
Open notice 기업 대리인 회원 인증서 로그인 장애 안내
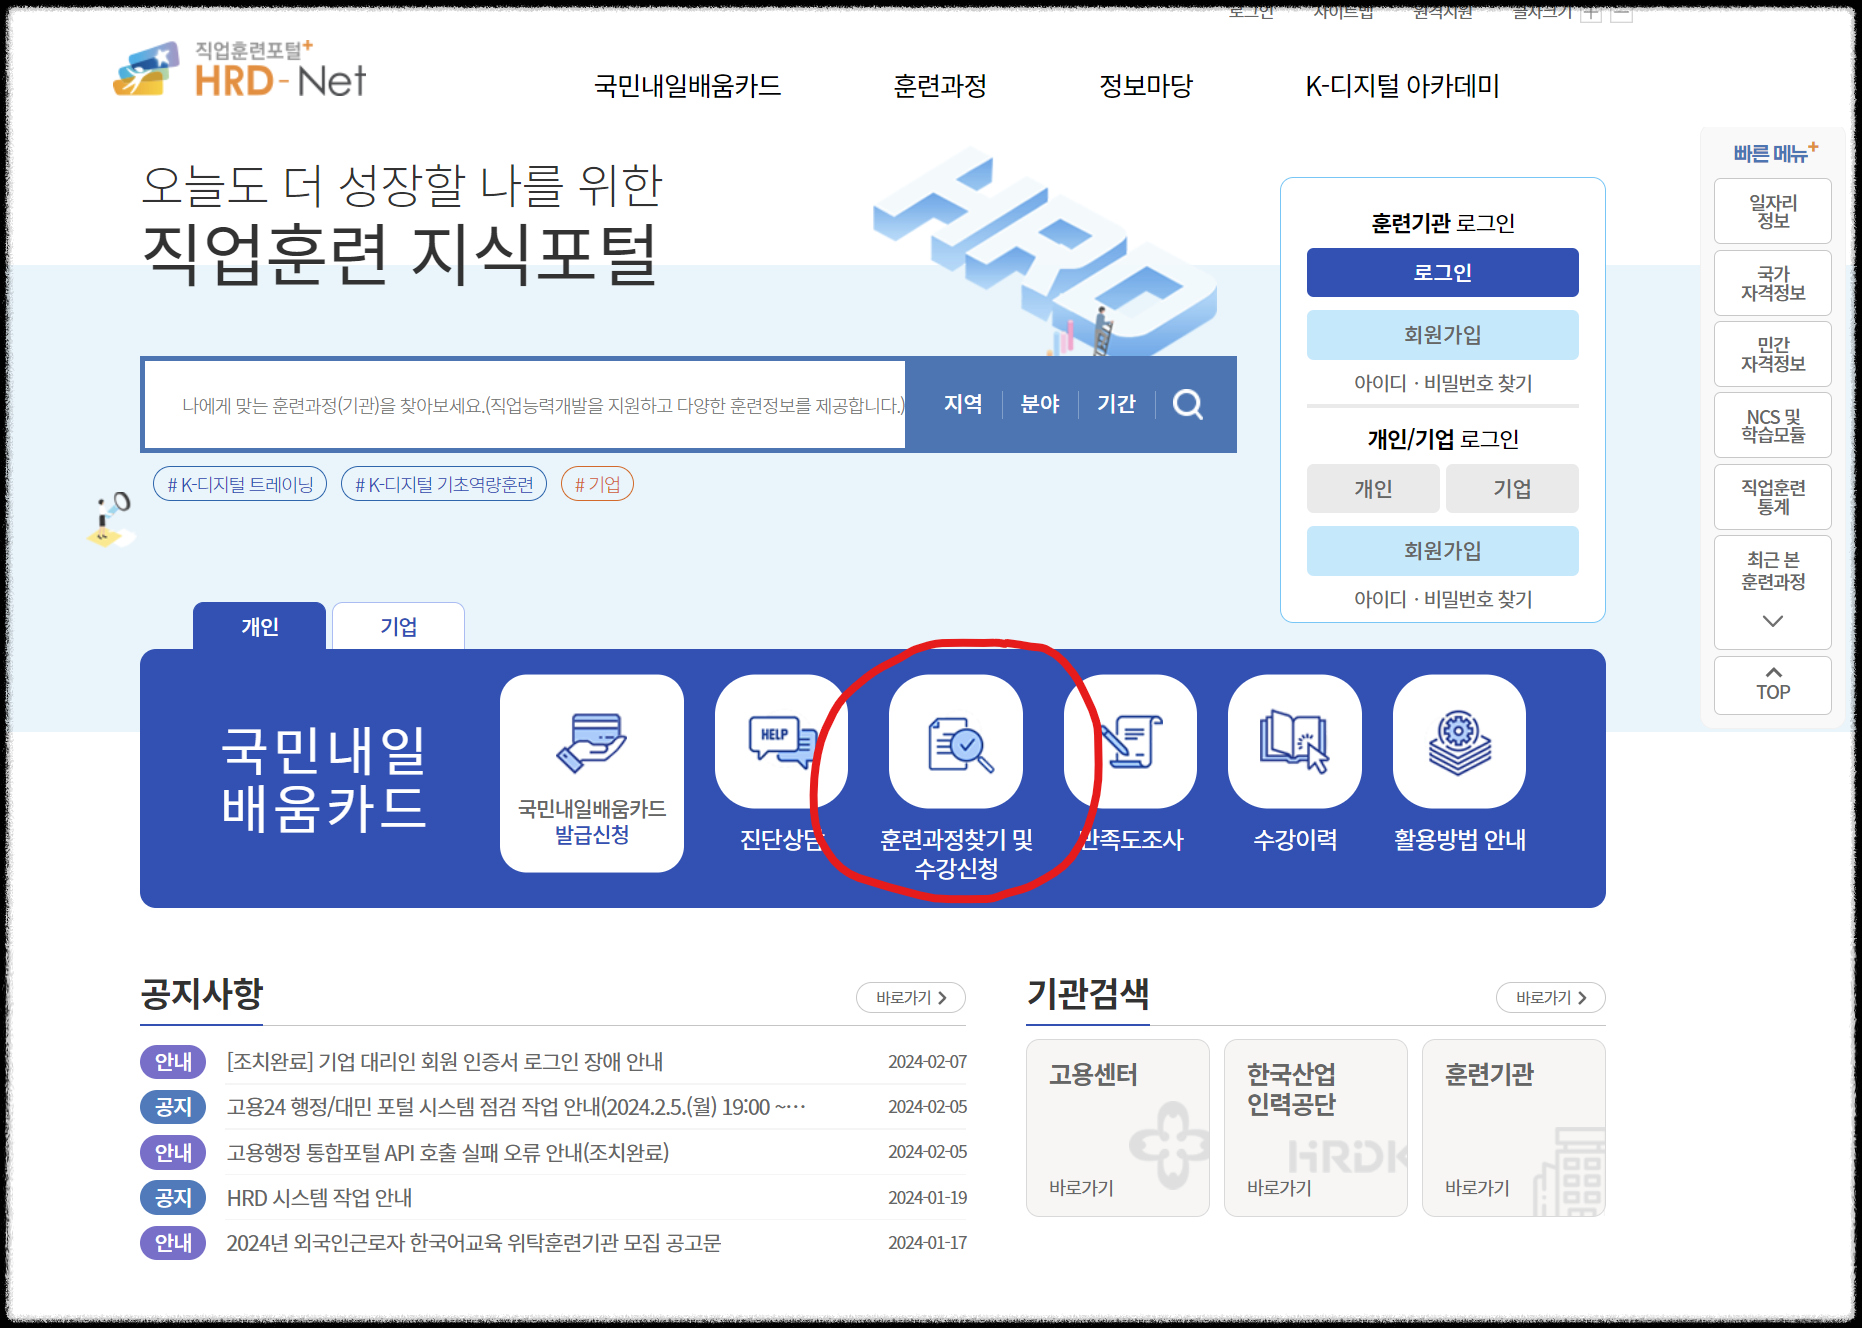click(445, 1061)
